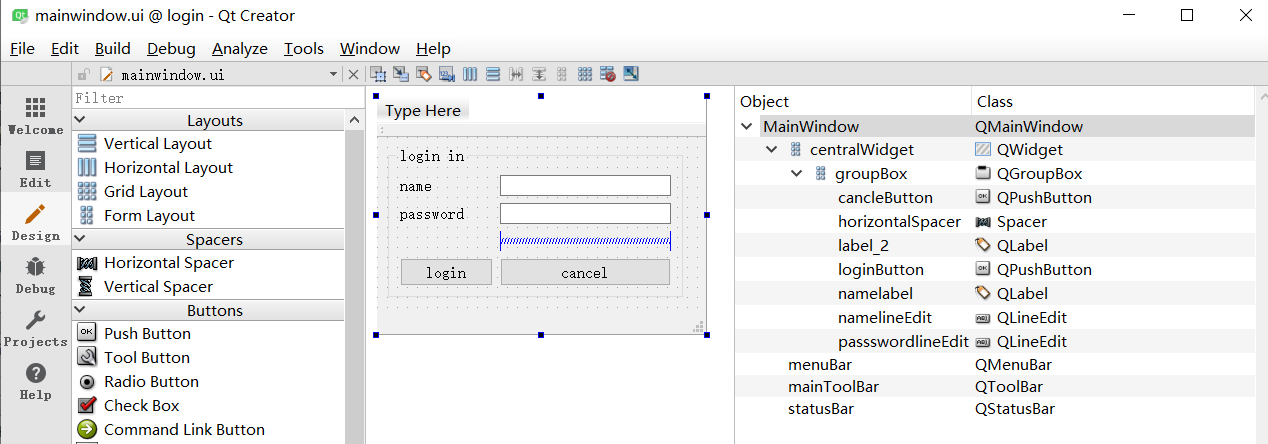Viewport: 1268px width, 444px height.
Task: Pick Vertical Layout in widget box
Action: point(158,144)
